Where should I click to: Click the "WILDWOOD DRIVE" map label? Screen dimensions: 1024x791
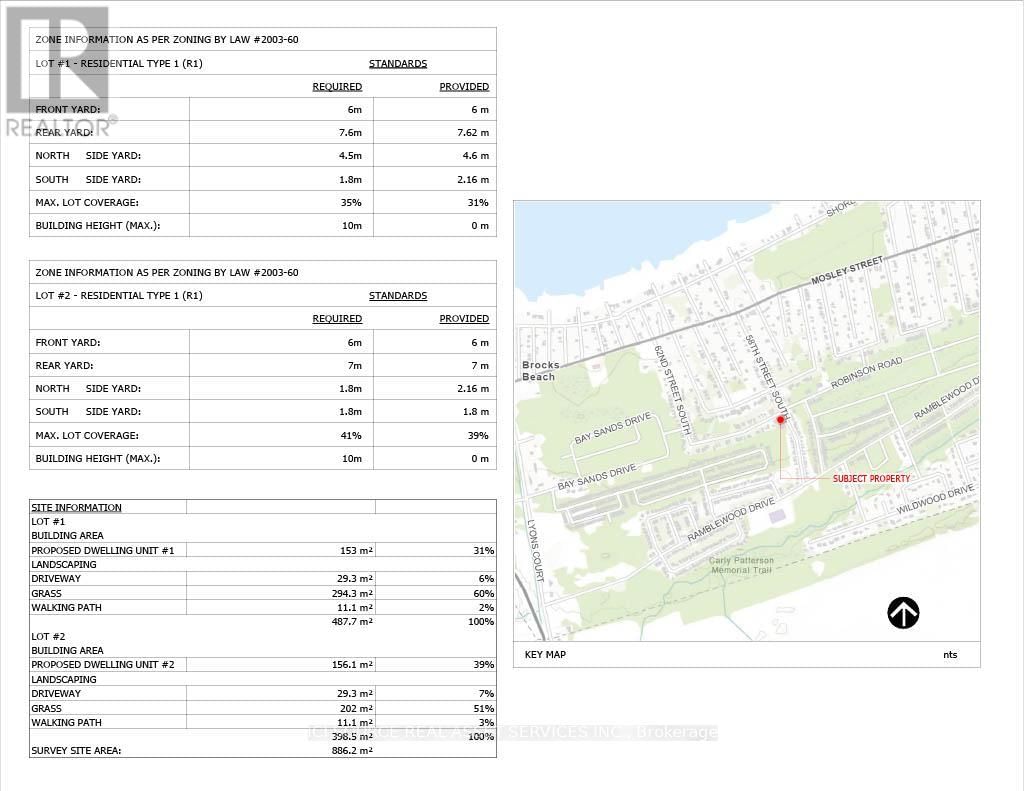935,499
